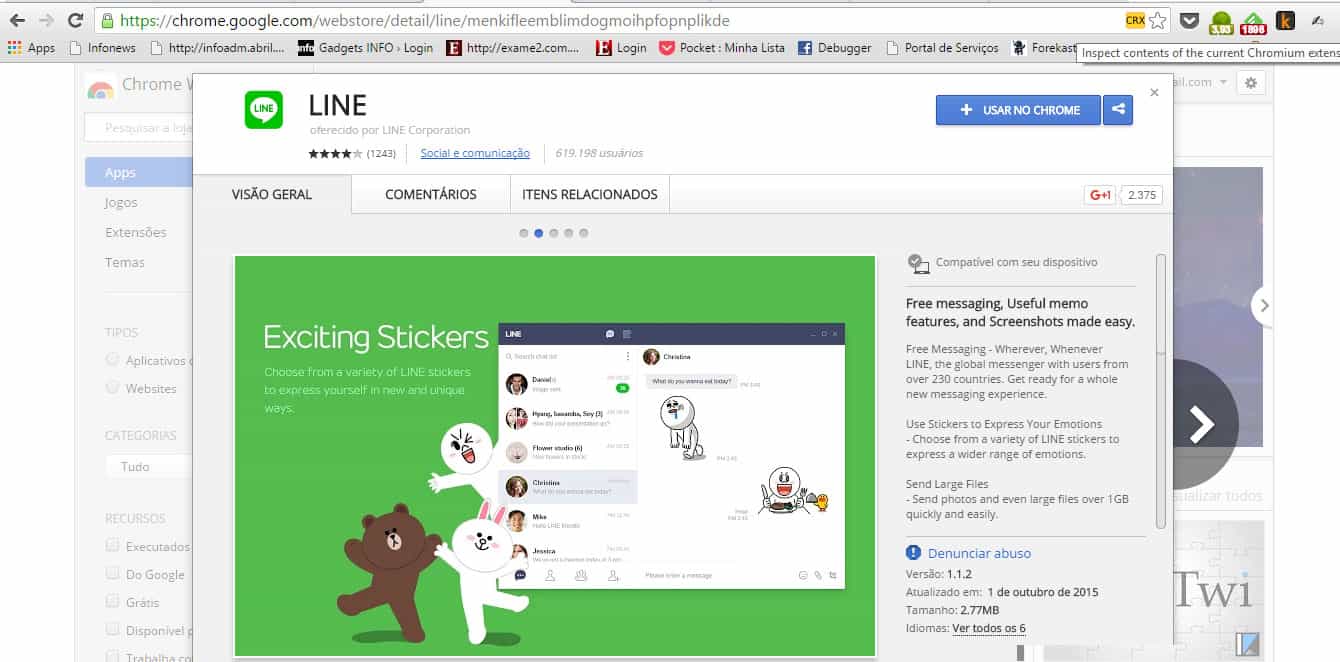Click the description panel scrollbar
Image resolution: width=1340 pixels, height=662 pixels.
click(1161, 390)
